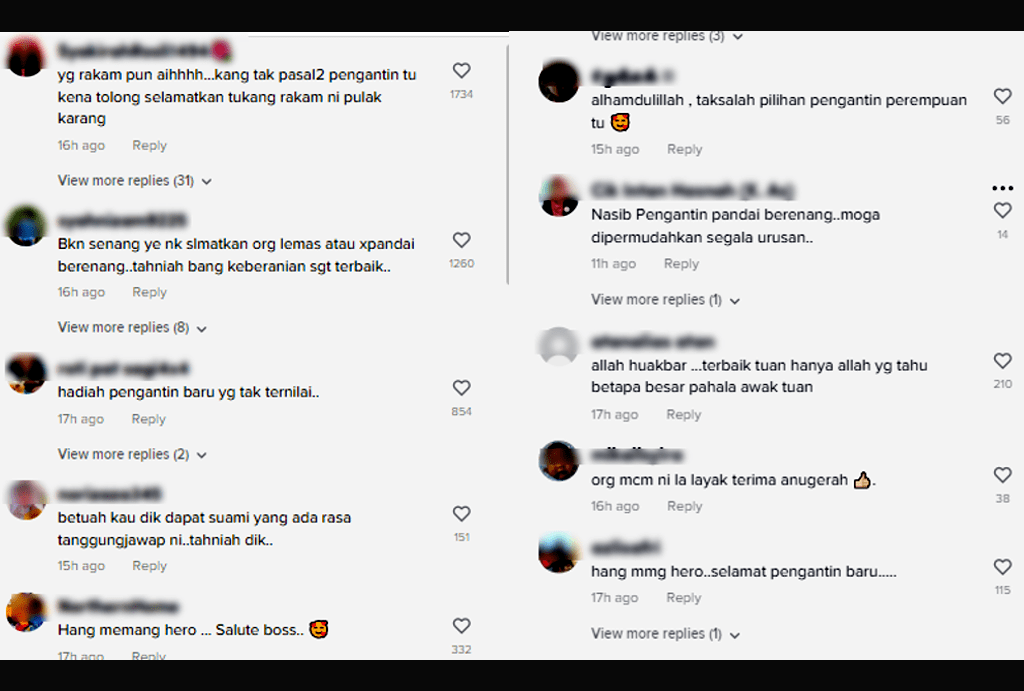Reply to the 'yg rakam pun' comment
The width and height of the screenshot is (1024, 691).
pos(150,146)
